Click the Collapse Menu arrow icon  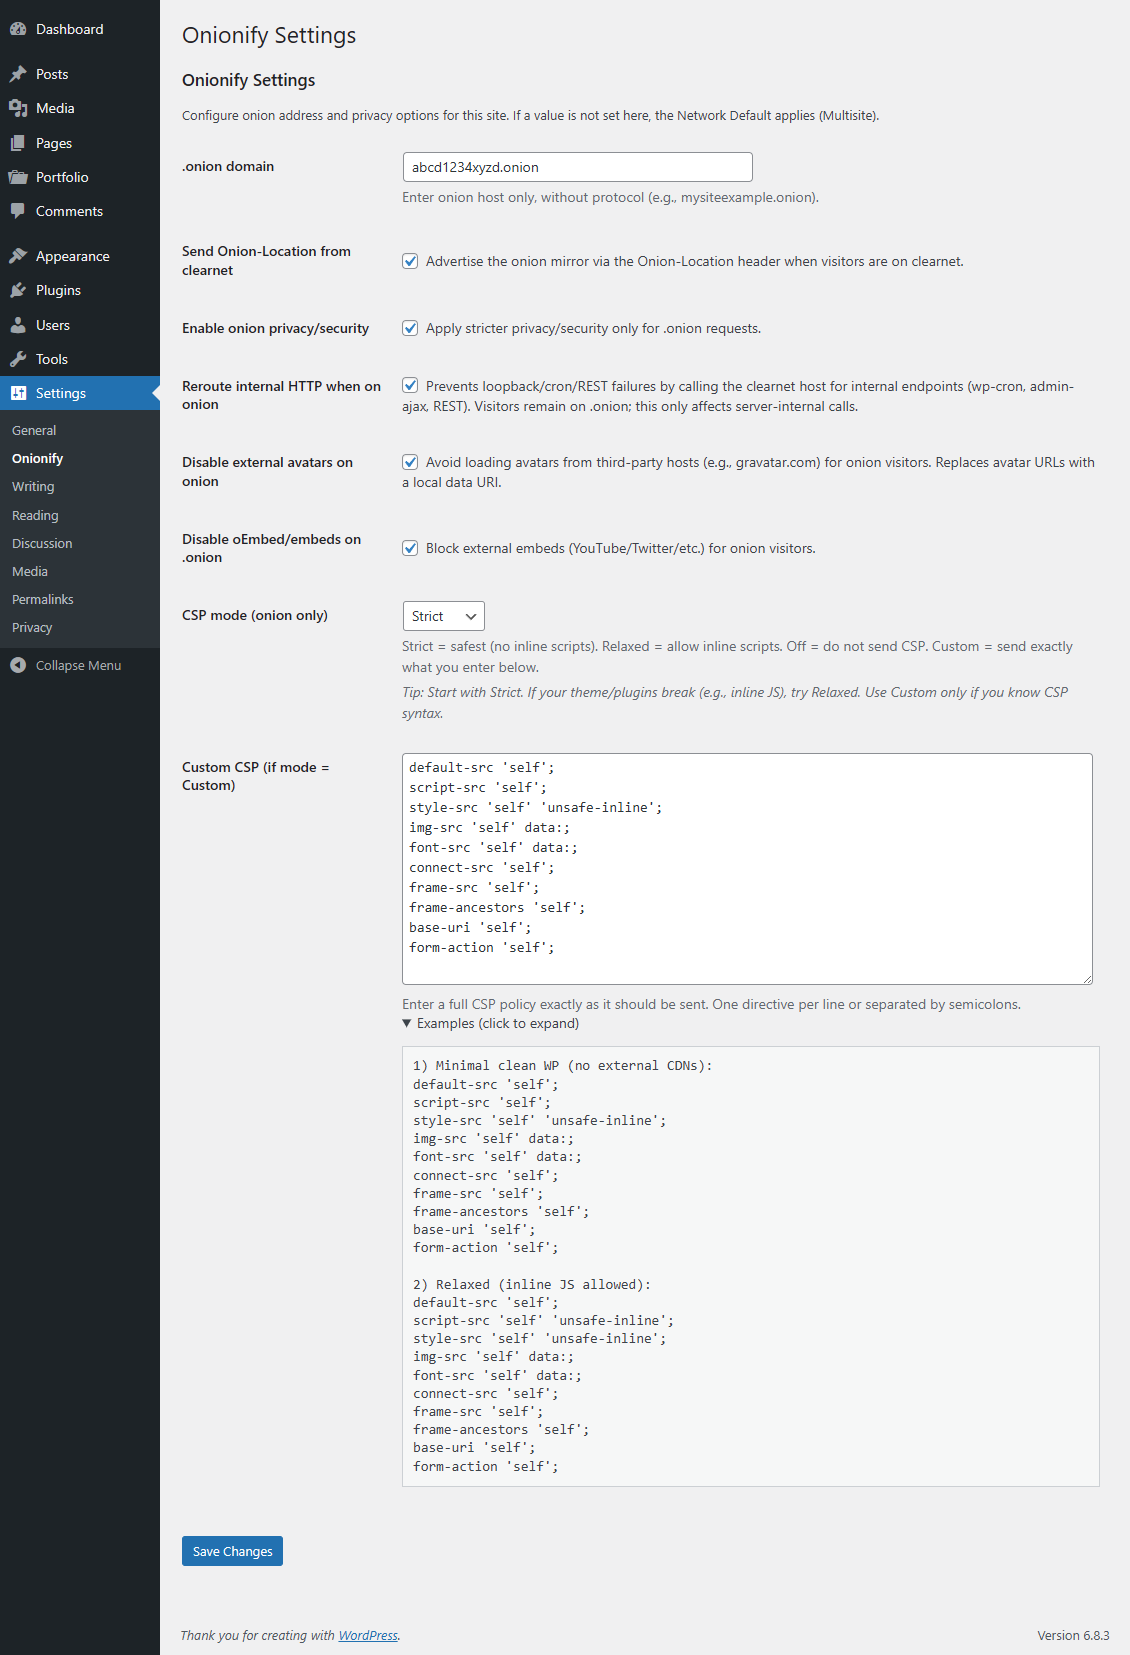click(18, 665)
